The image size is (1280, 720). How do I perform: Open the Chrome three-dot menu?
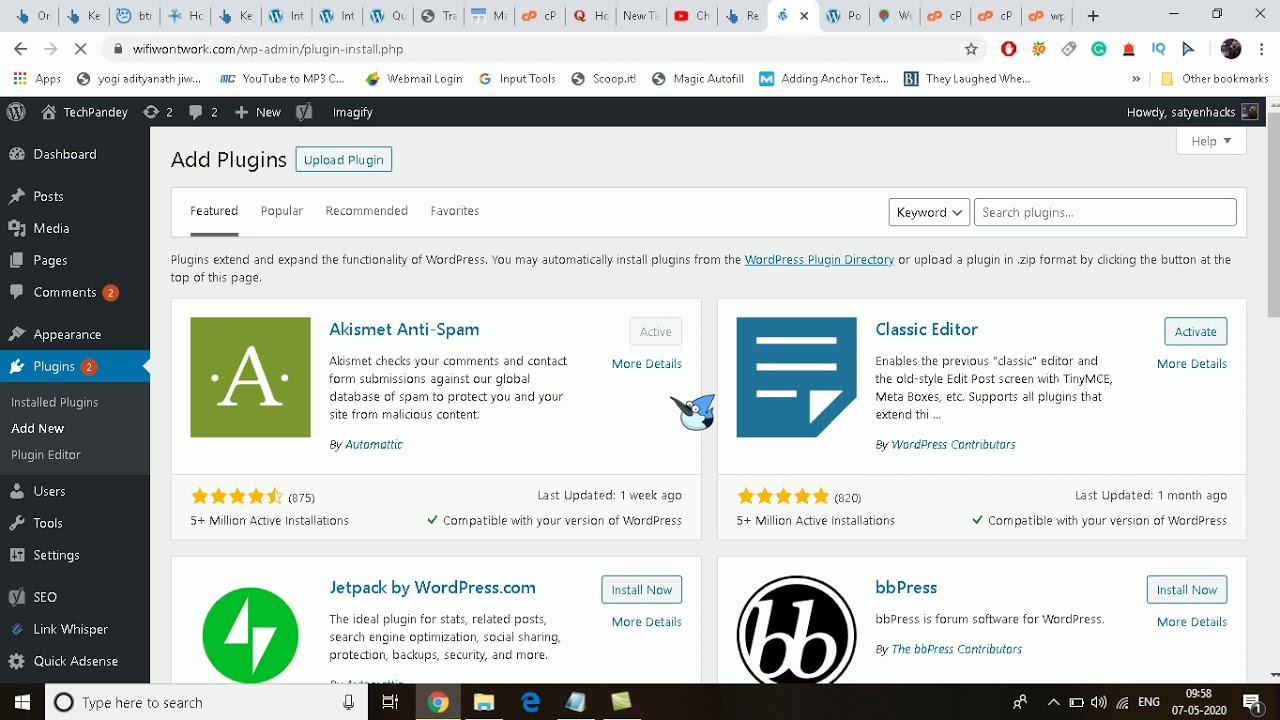[x=1263, y=49]
